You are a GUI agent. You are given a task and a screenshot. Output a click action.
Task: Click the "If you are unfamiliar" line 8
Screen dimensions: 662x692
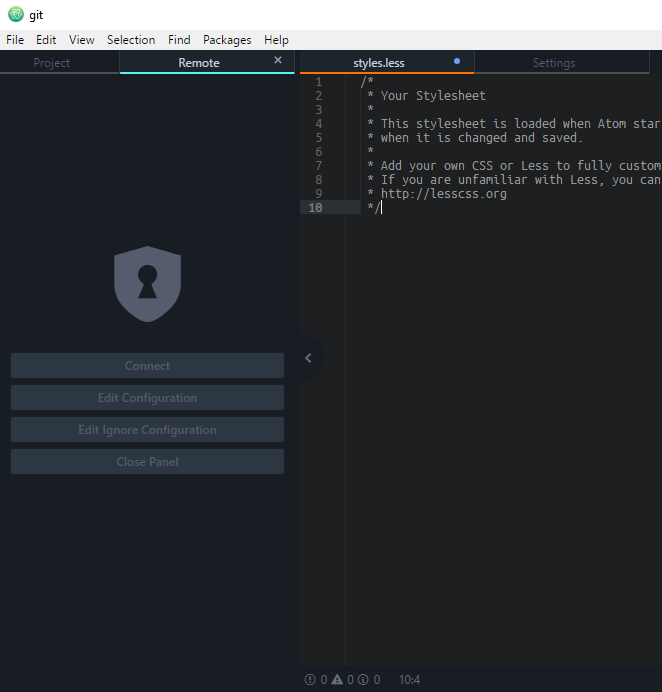pyautogui.click(x=521, y=180)
